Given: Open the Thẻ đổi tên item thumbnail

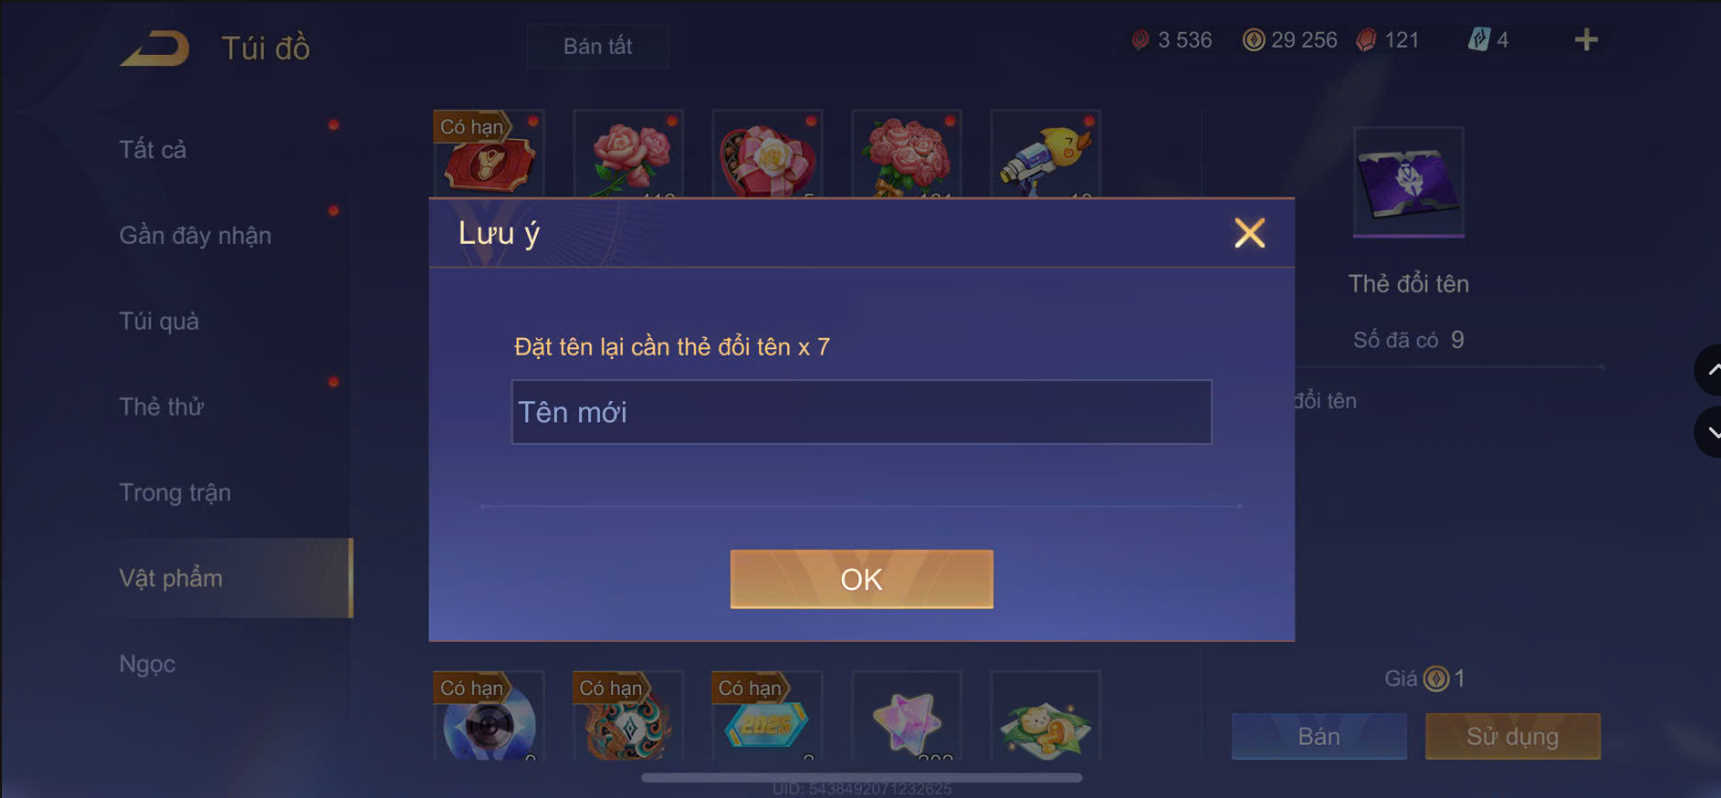Looking at the screenshot, I should pos(1409,182).
